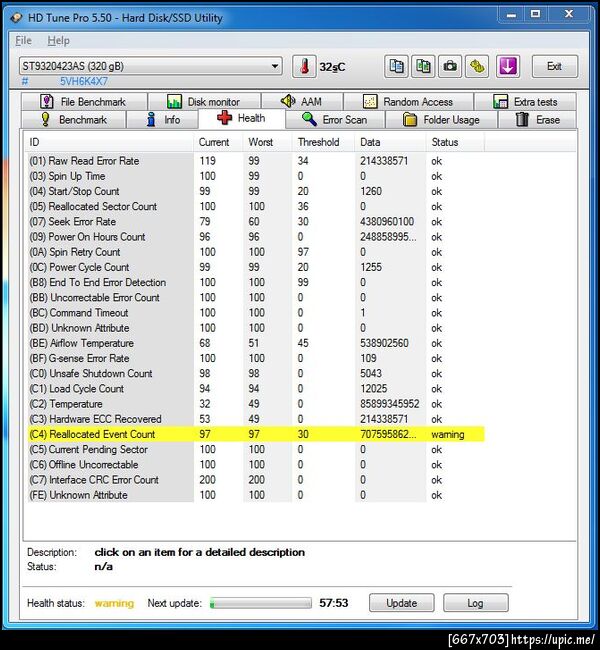Switch to the Erase tab

(537, 120)
